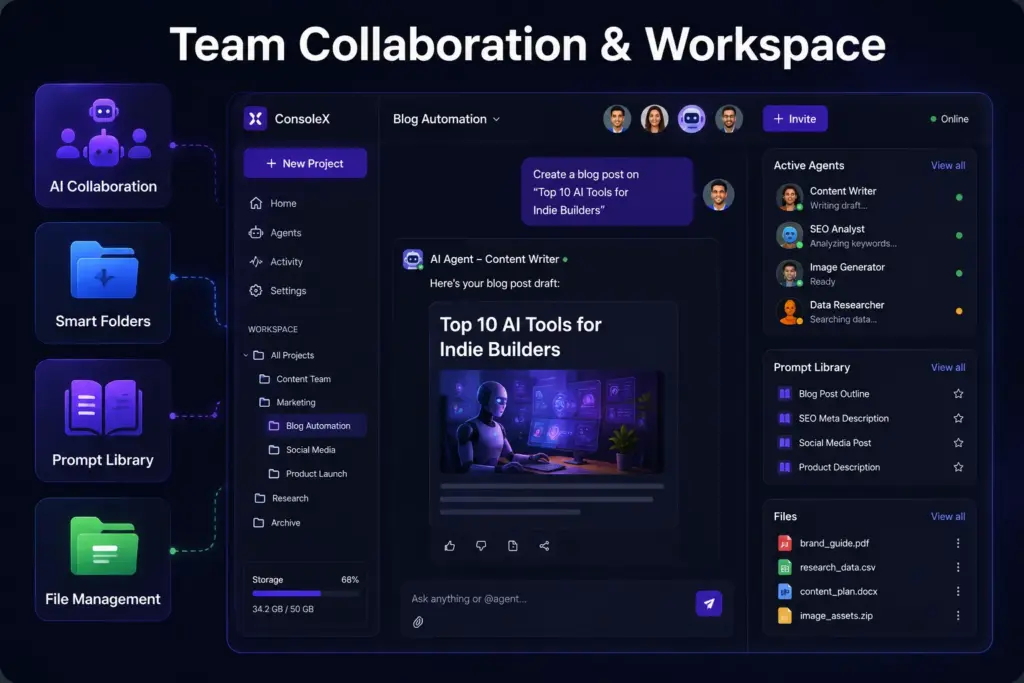Send the message with paper-plane icon
Image resolution: width=1024 pixels, height=683 pixels.
point(709,603)
